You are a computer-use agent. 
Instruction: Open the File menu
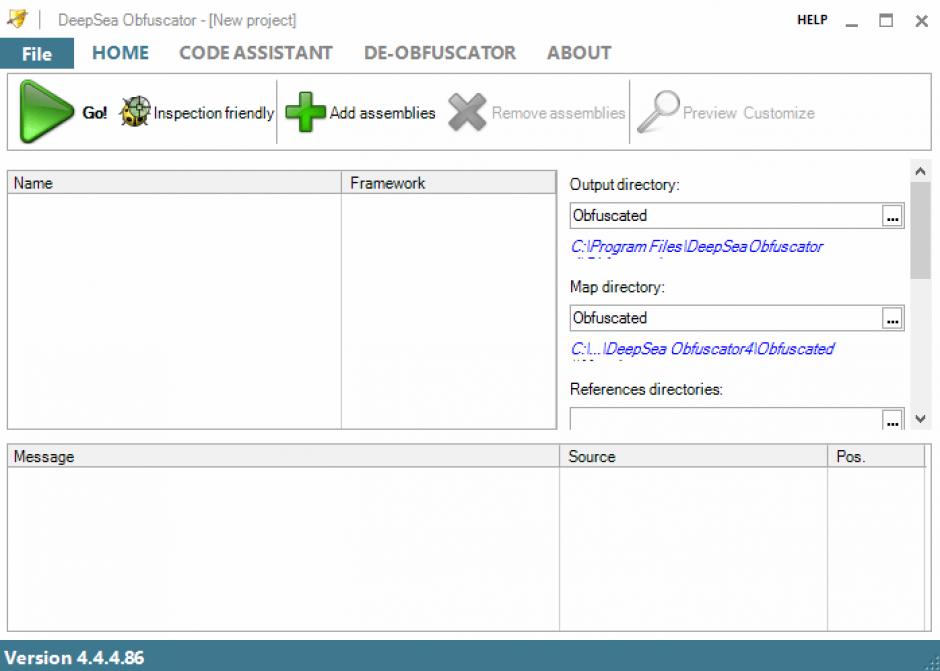(x=37, y=53)
